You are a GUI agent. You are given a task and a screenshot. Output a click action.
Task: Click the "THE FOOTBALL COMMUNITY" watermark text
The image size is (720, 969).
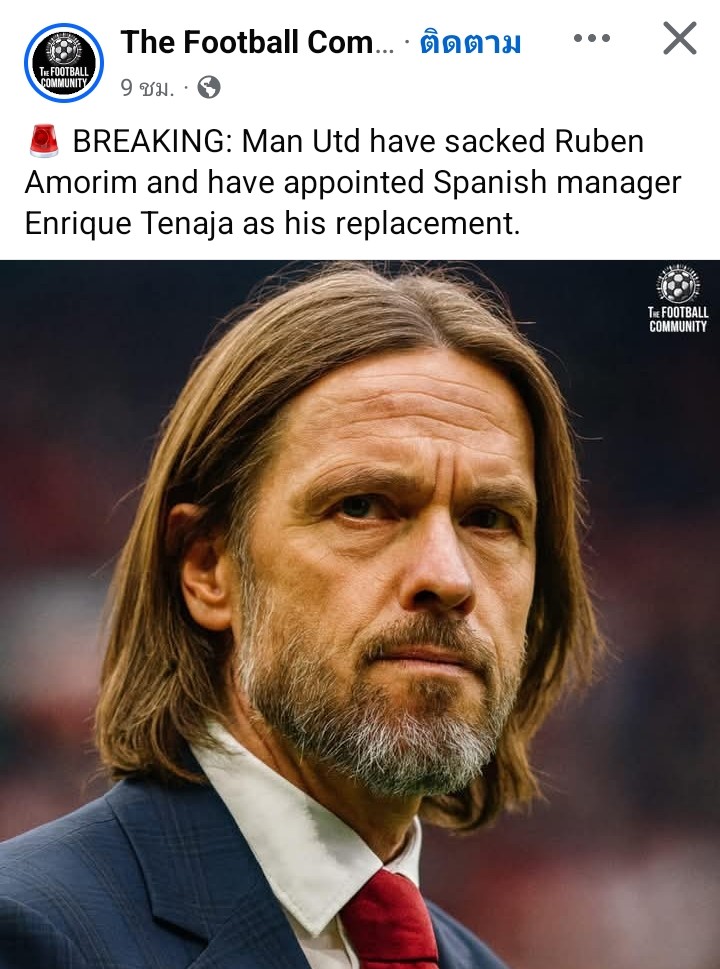[x=678, y=319]
